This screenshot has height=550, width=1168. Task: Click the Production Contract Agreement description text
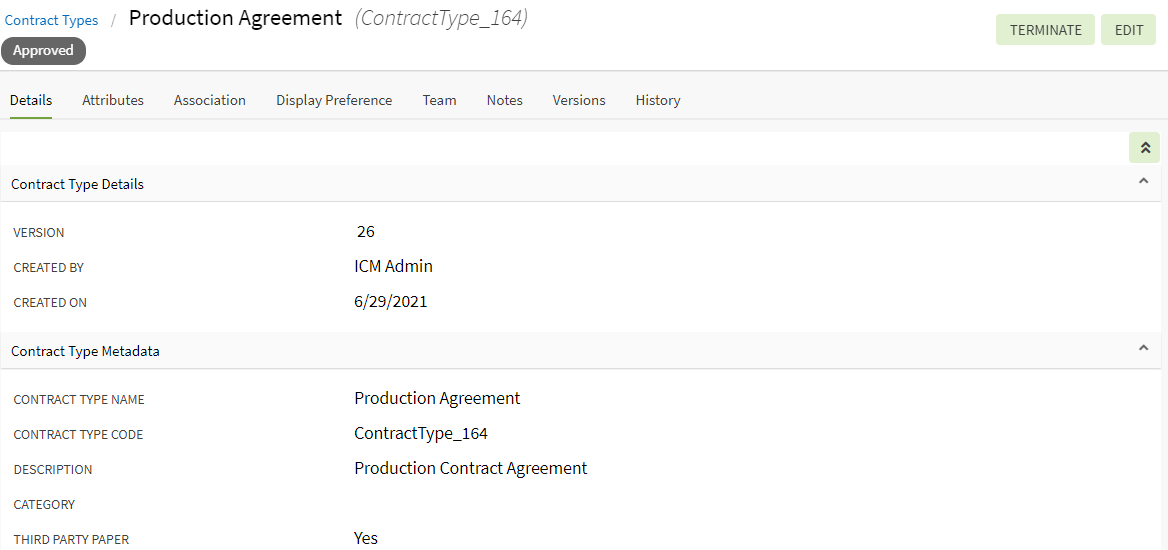470,469
